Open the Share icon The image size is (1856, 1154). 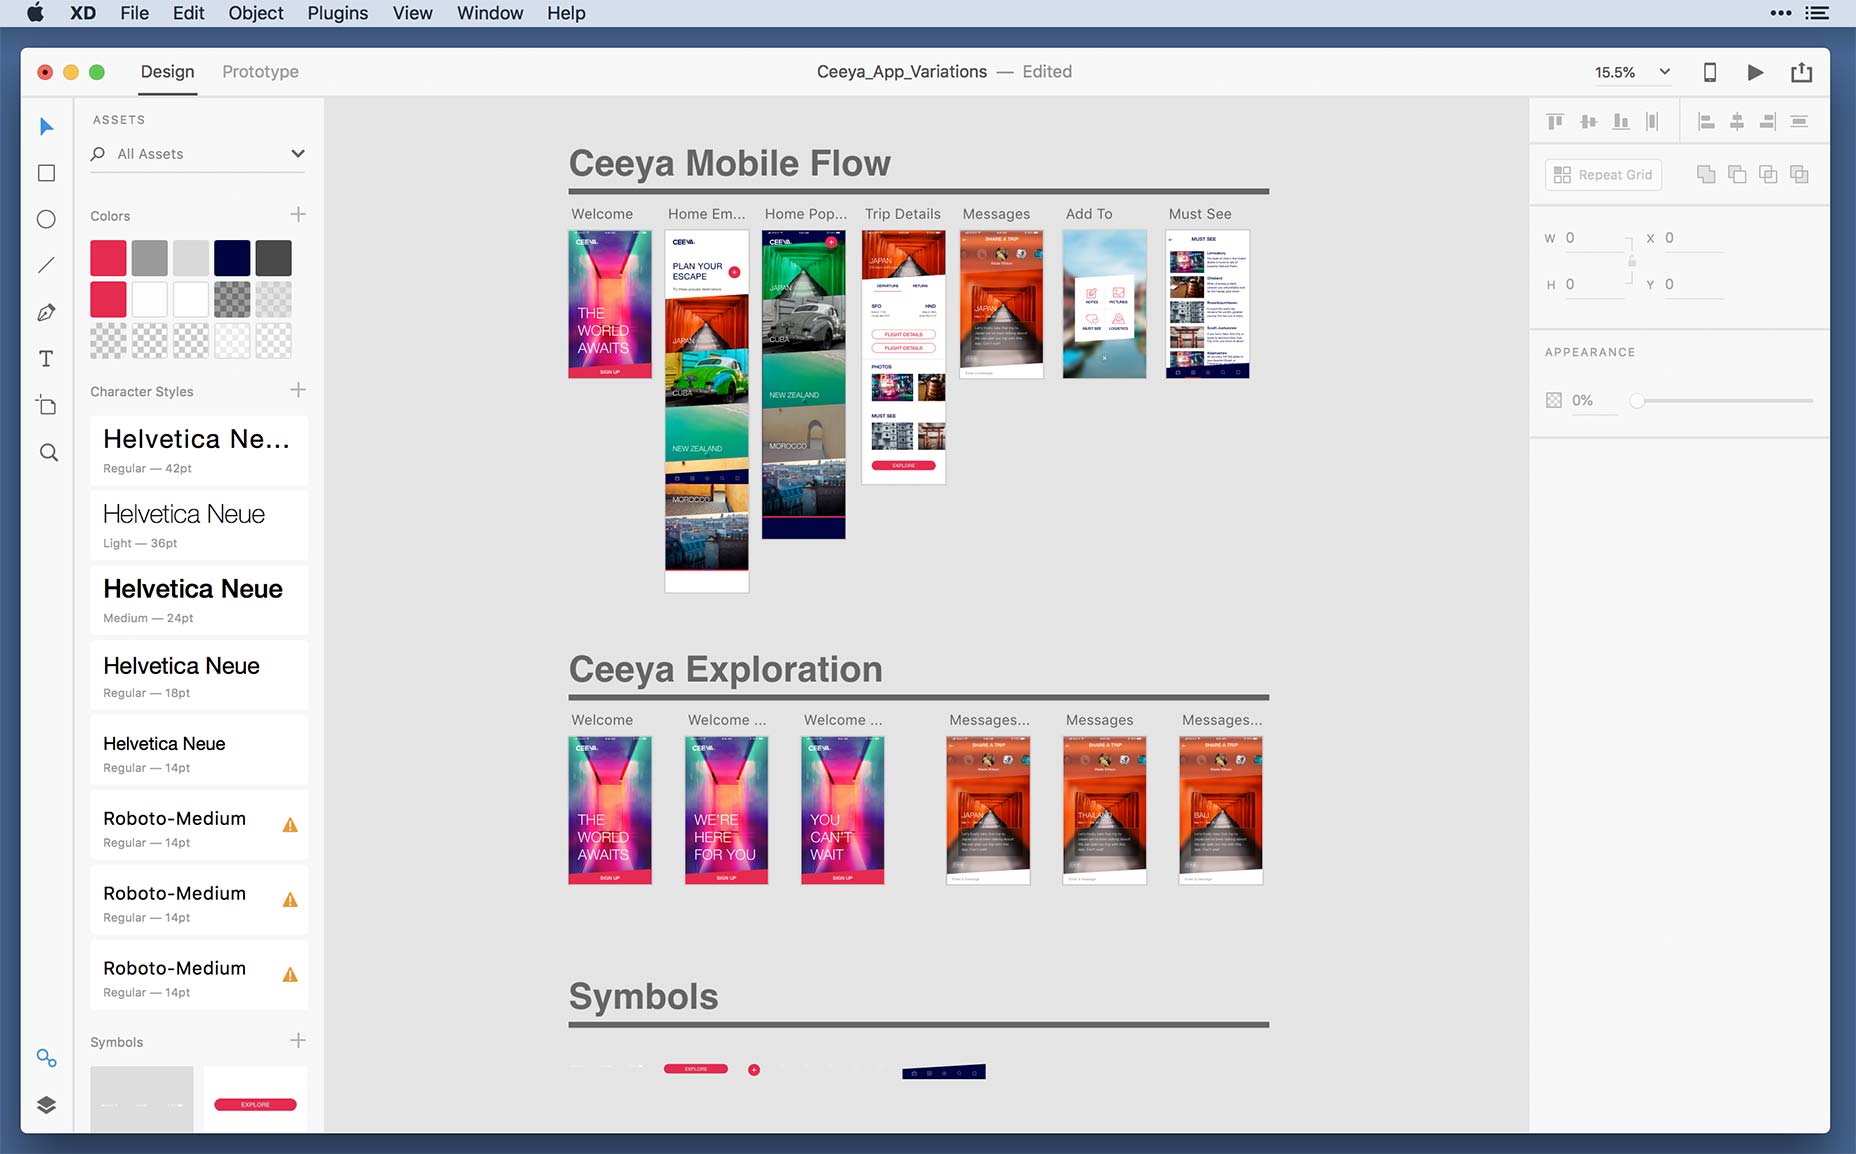1801,72
